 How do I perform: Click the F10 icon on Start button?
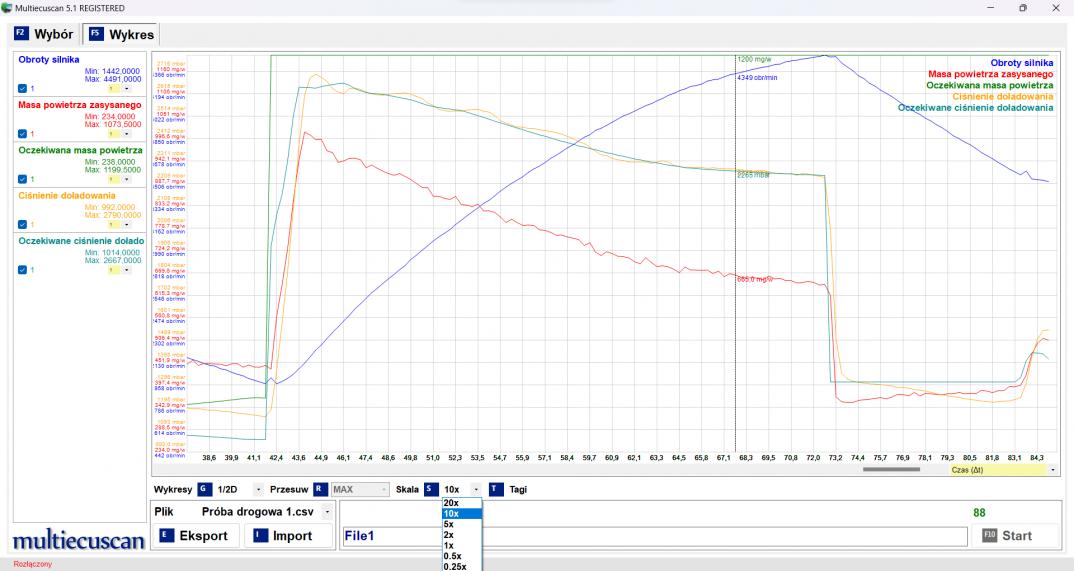click(x=990, y=535)
